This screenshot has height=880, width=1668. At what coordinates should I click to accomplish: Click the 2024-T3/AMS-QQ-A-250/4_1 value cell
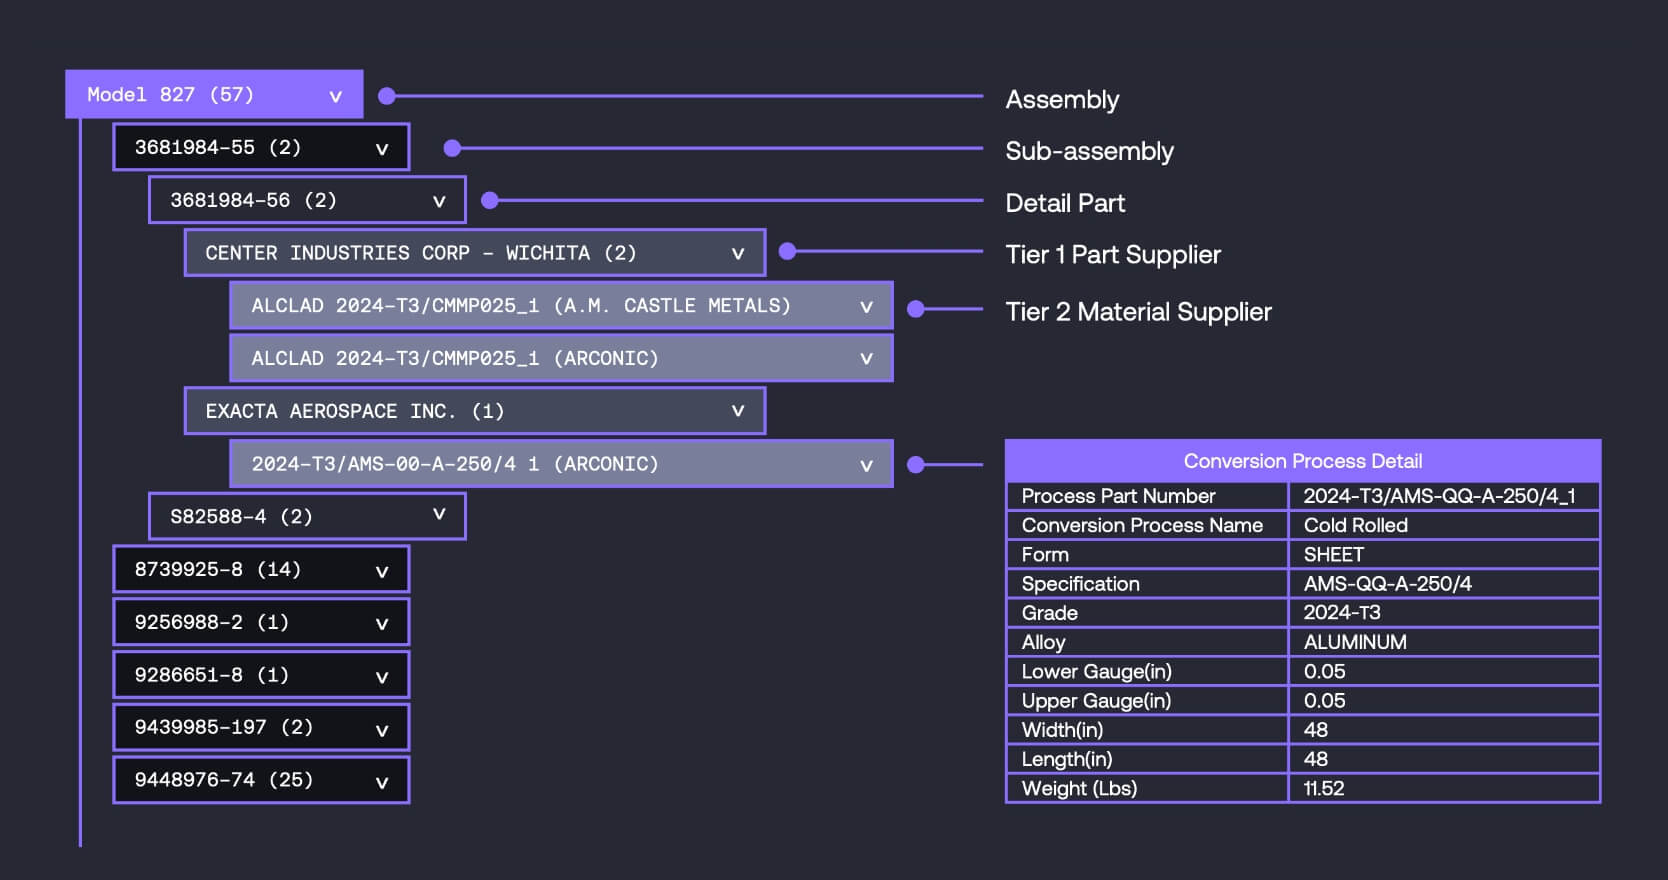(x=1445, y=496)
